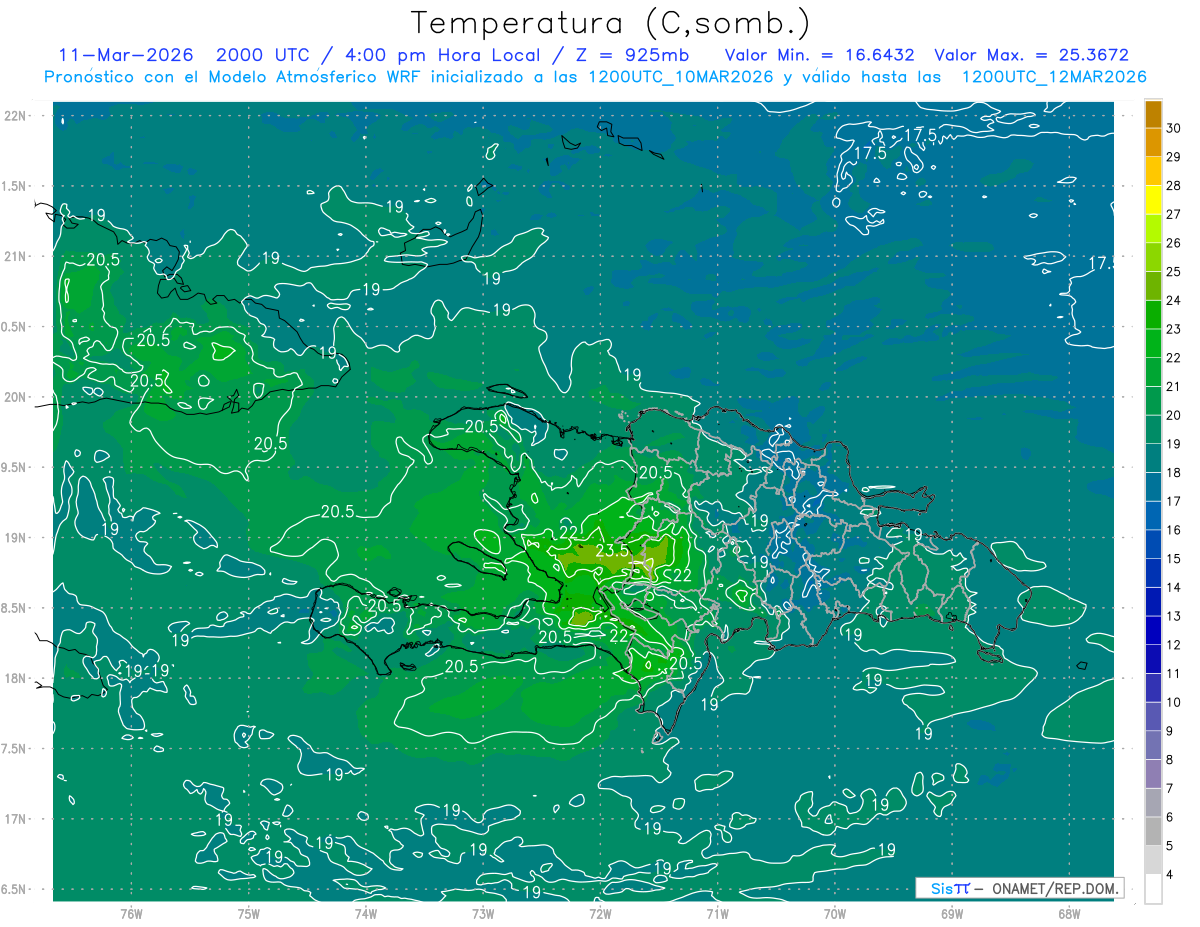Click the '23.5' contour label on map
1200x927 pixels.
[x=611, y=550]
